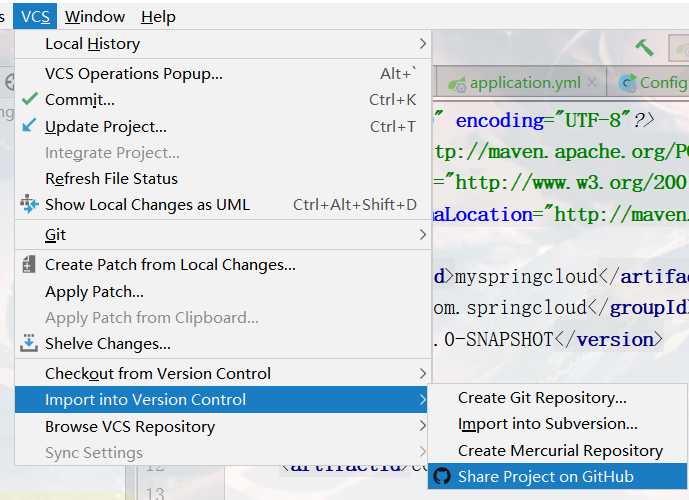Click the Config tab class icon
This screenshot has height=500, width=689.
click(628, 83)
